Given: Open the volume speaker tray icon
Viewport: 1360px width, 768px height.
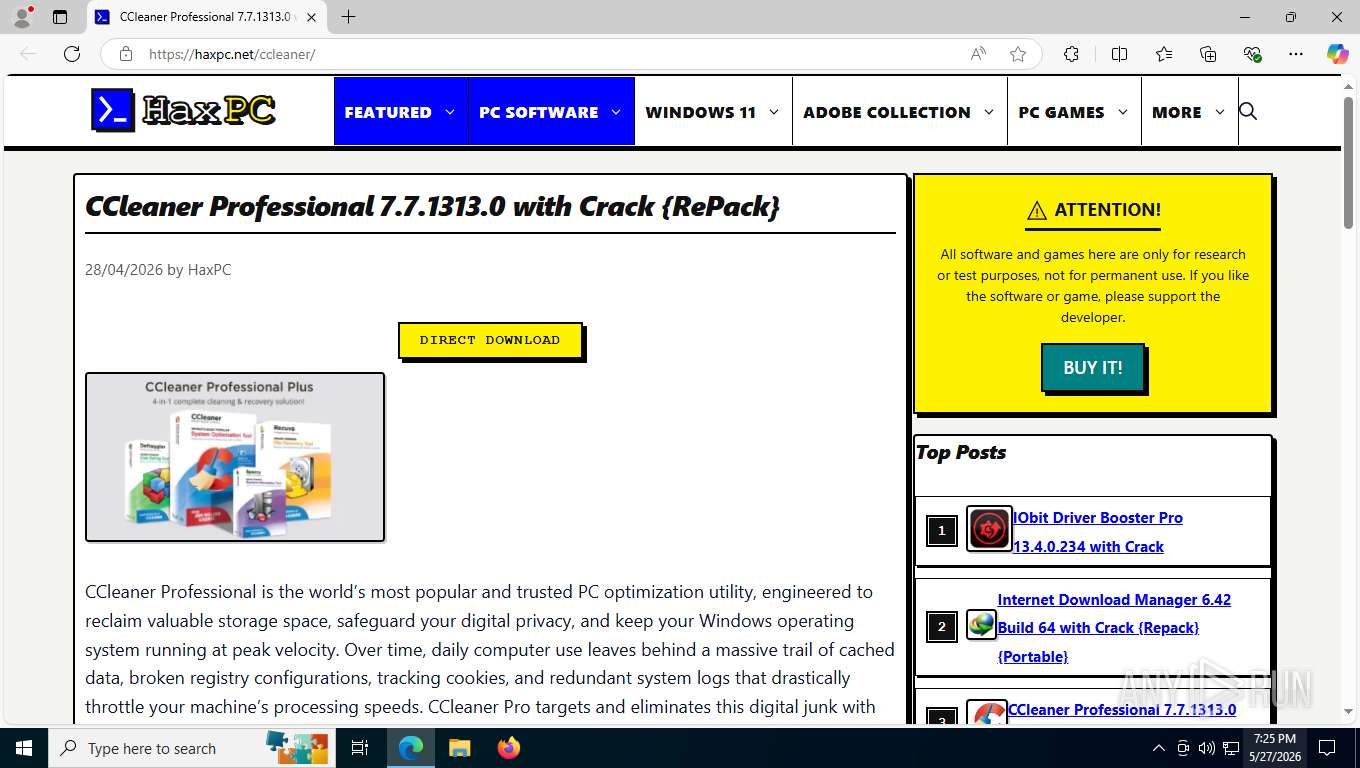Looking at the screenshot, I should coord(1207,748).
